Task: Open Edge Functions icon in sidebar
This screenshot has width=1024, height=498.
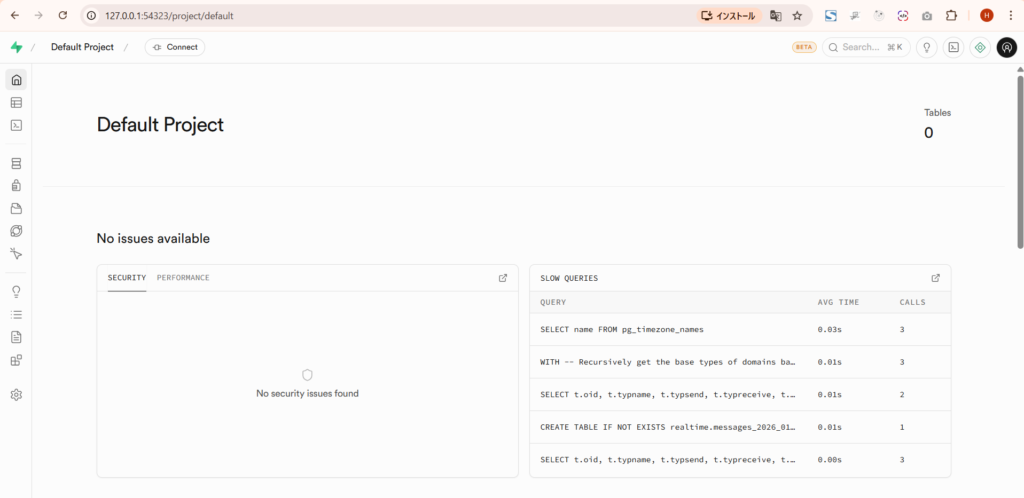Action: click(x=16, y=231)
